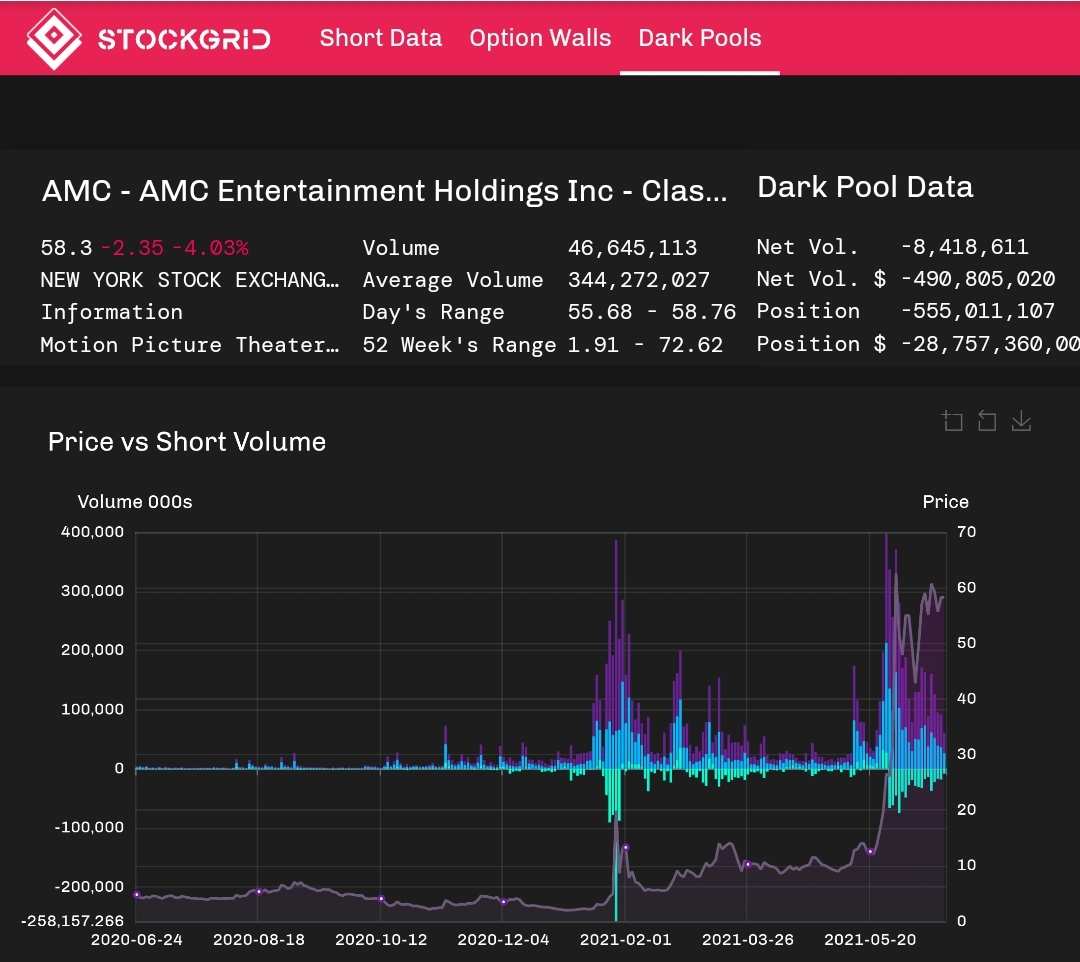Click the "2020-08-18" date axis label
The width and height of the screenshot is (1080, 962).
tap(258, 940)
